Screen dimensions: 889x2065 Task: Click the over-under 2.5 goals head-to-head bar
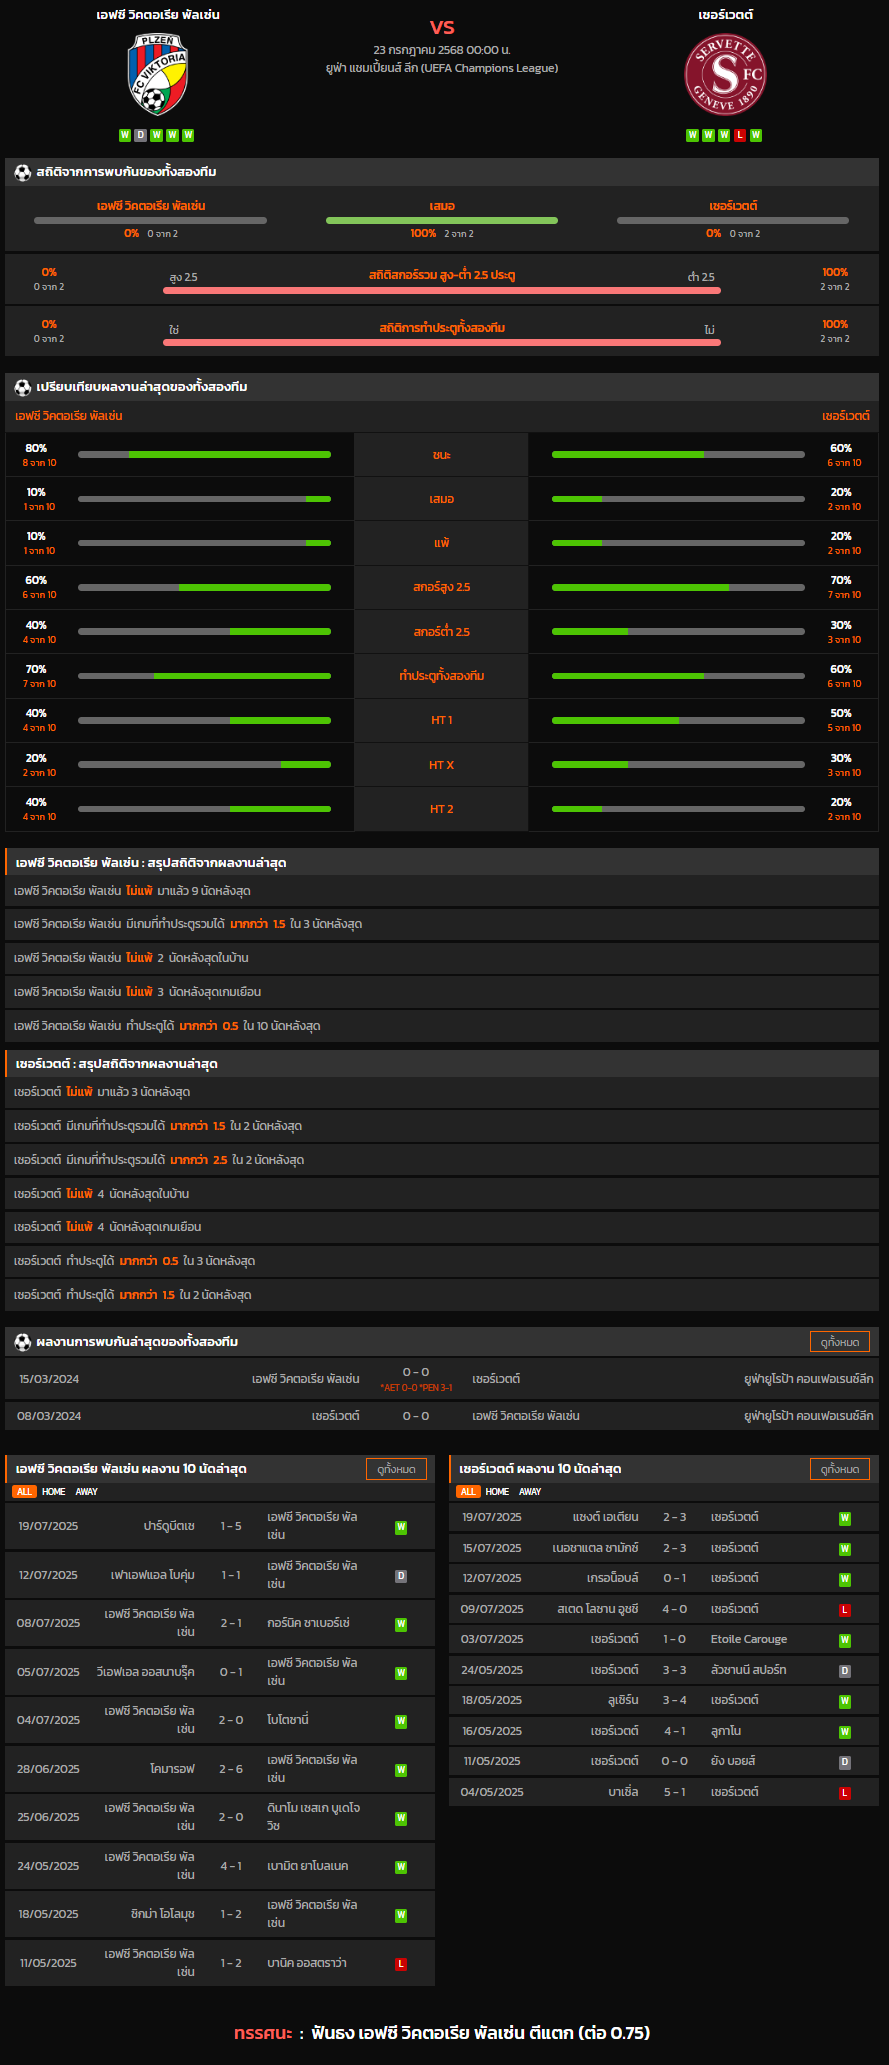click(442, 291)
